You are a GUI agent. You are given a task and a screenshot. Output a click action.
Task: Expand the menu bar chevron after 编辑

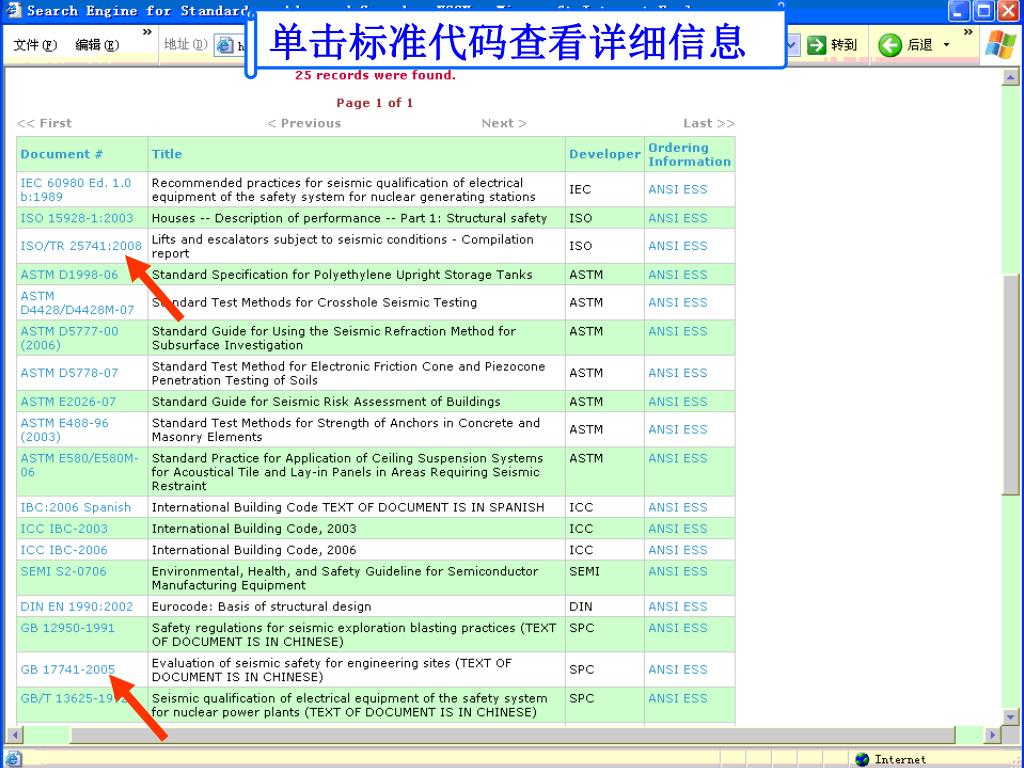click(147, 31)
